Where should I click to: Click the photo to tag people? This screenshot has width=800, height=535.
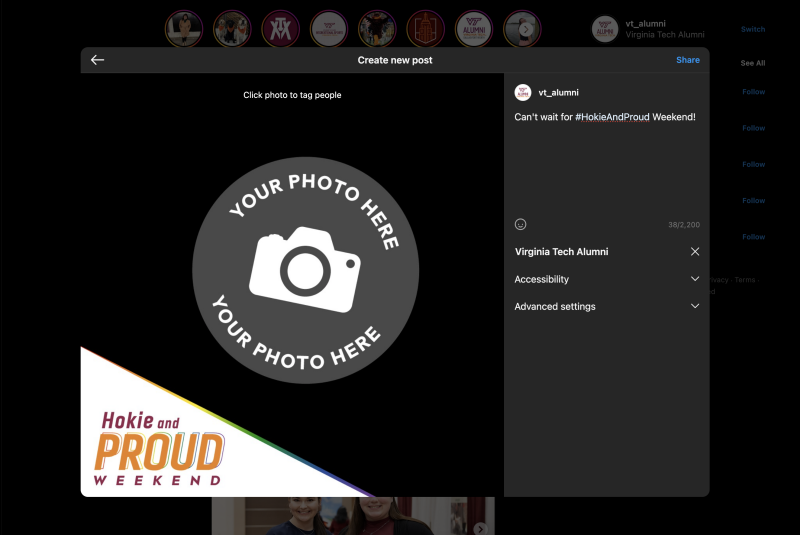point(292,285)
